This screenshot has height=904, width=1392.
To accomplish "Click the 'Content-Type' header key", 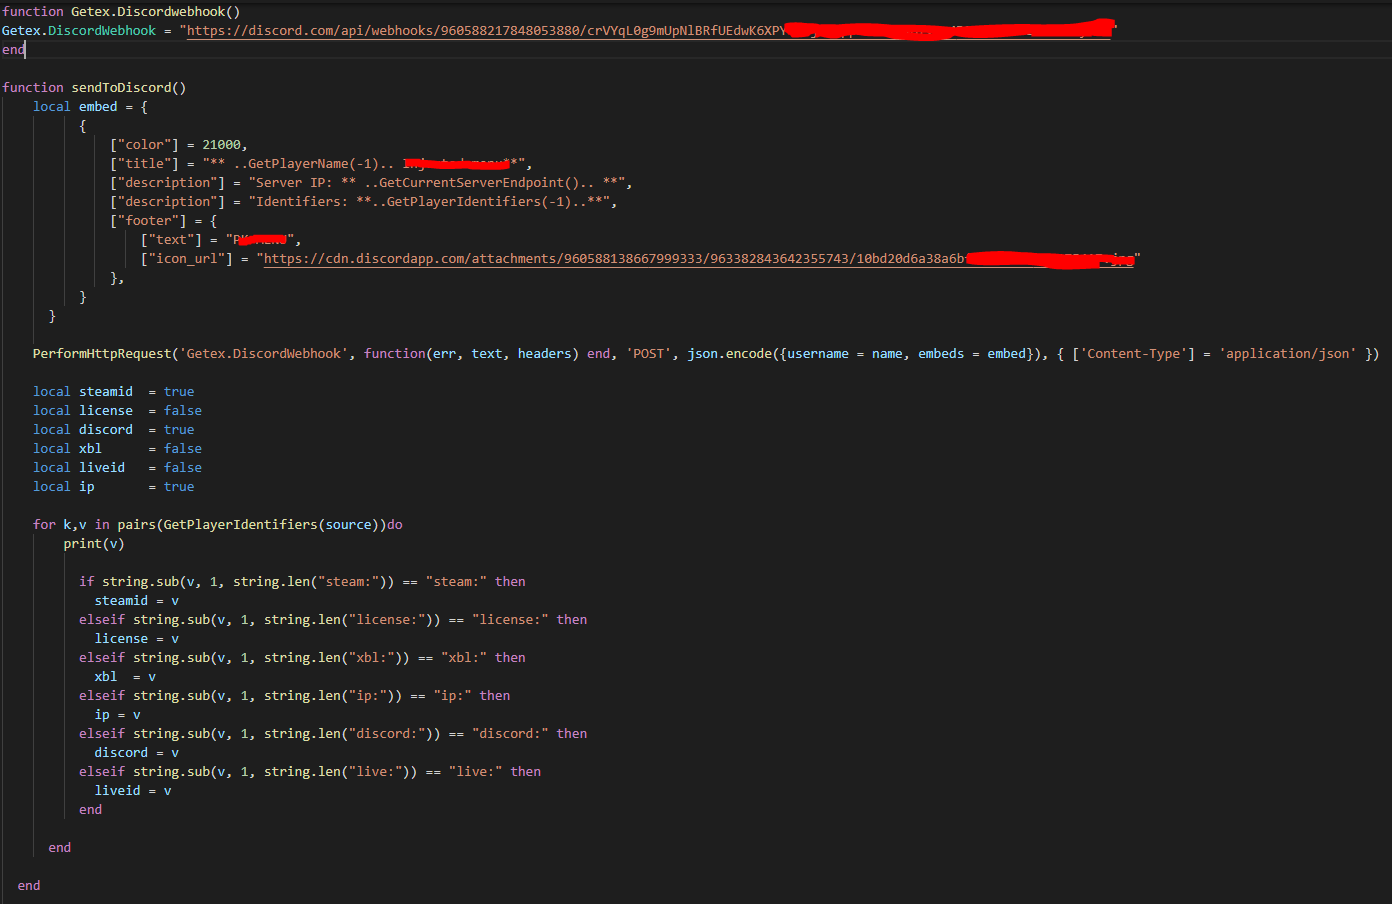I will [1133, 354].
